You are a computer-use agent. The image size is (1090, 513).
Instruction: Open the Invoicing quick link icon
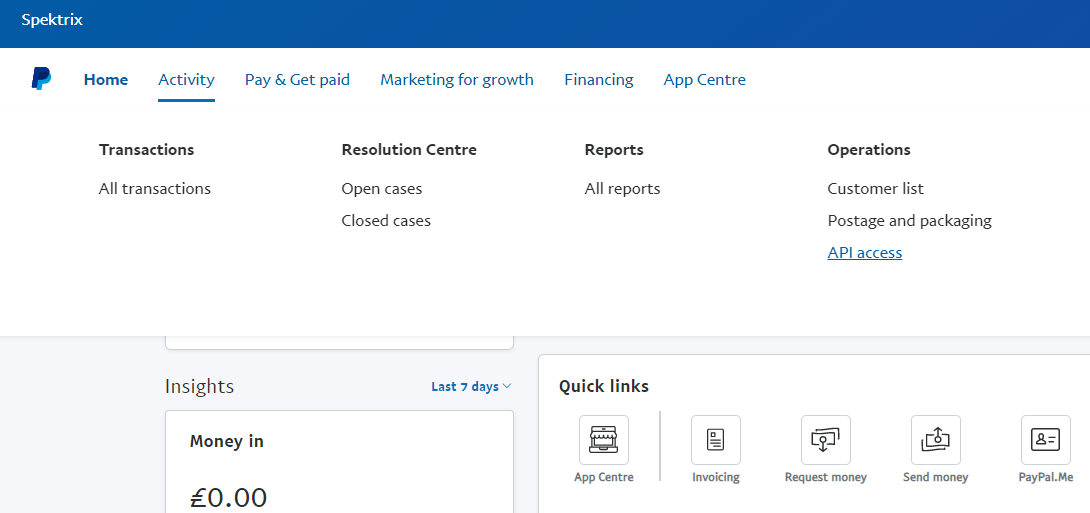click(715, 440)
